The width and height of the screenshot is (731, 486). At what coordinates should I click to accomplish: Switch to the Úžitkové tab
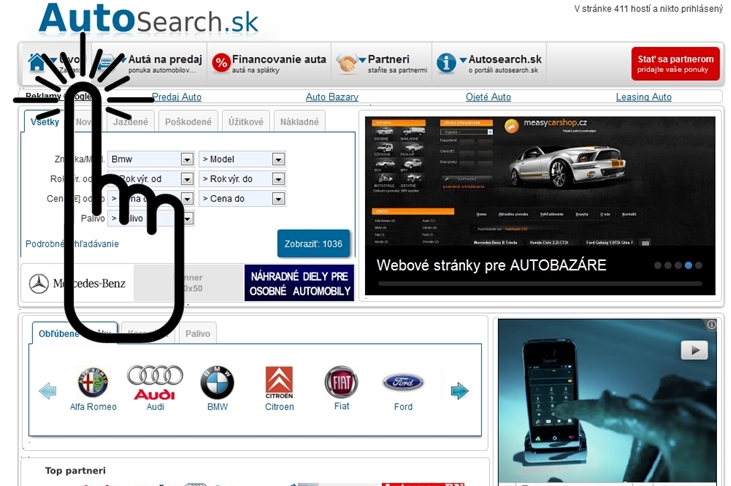[x=246, y=122]
